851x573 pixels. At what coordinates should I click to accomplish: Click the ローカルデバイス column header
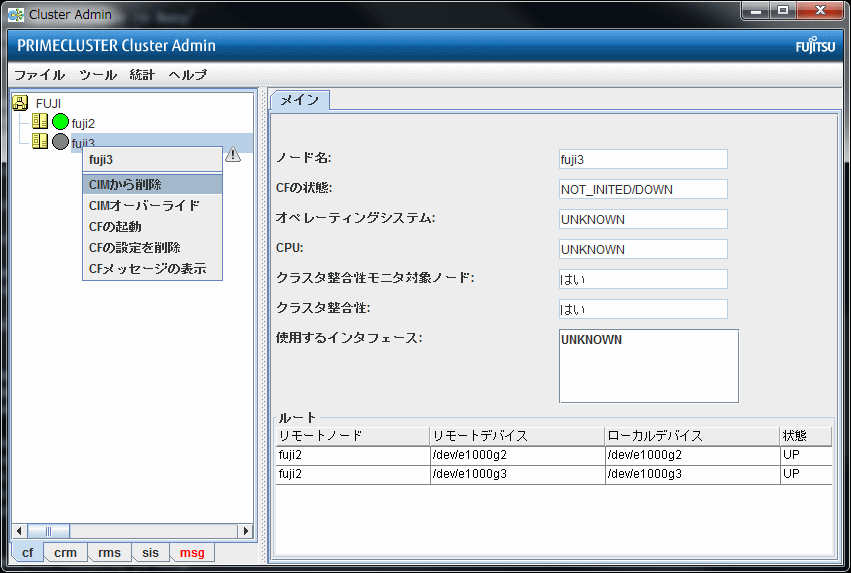pyautogui.click(x=692, y=436)
